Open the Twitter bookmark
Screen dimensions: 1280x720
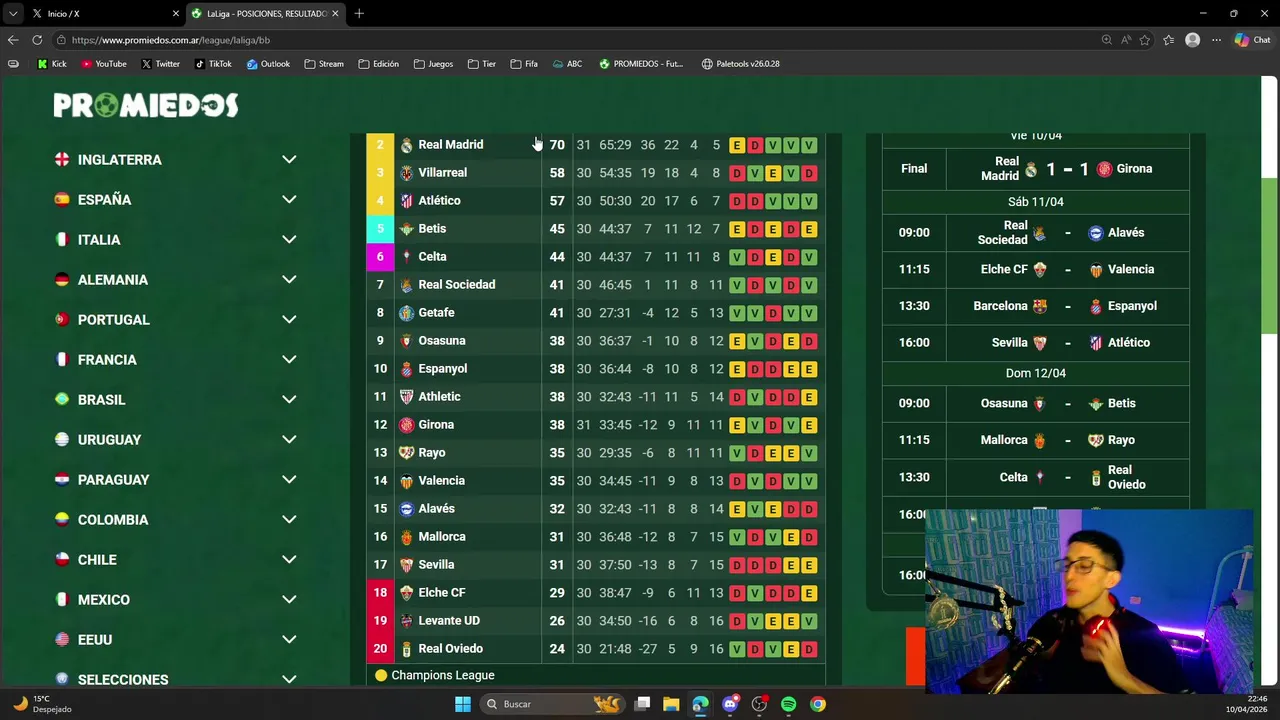tap(161, 64)
